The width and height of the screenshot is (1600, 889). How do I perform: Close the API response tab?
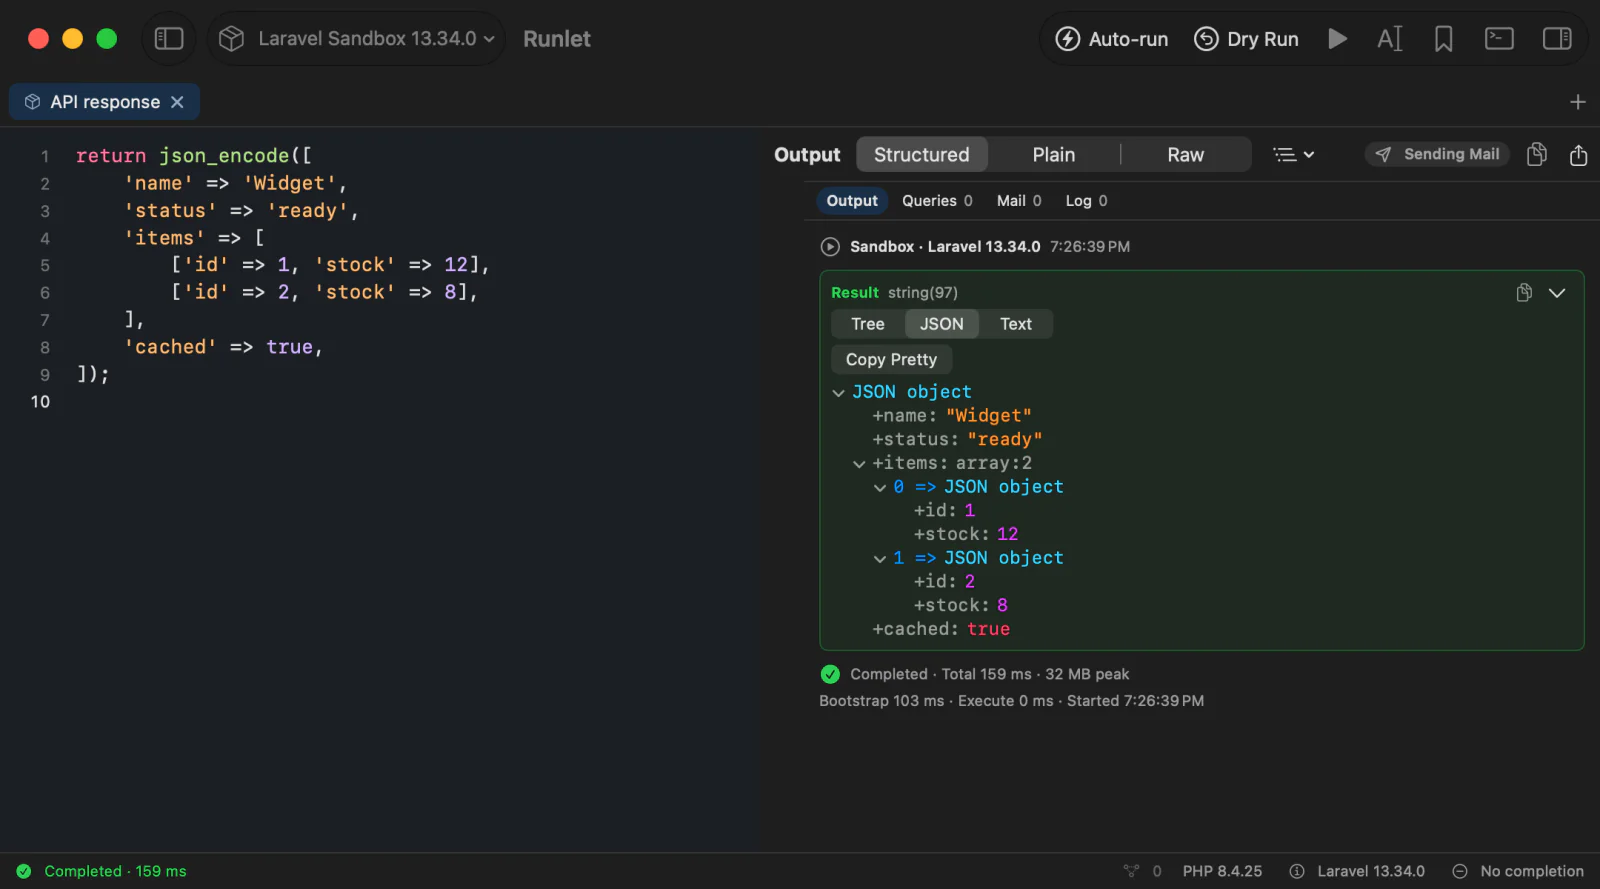coord(177,102)
